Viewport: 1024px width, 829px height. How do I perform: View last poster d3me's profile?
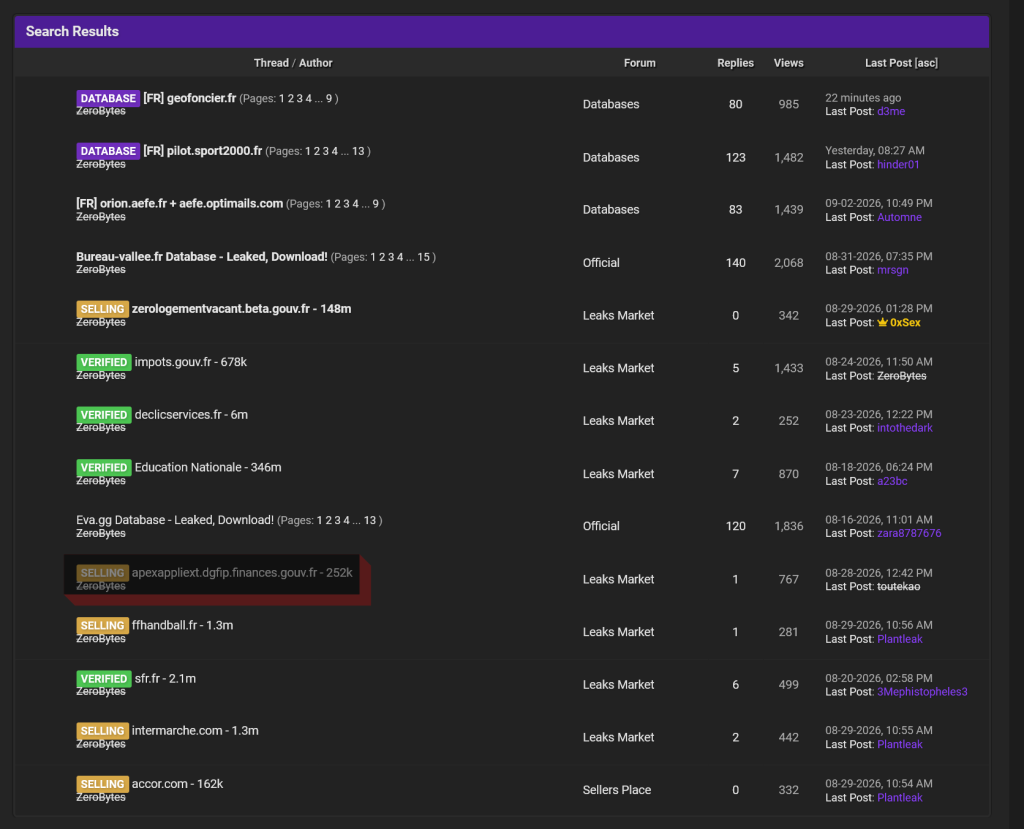pyautogui.click(x=891, y=112)
